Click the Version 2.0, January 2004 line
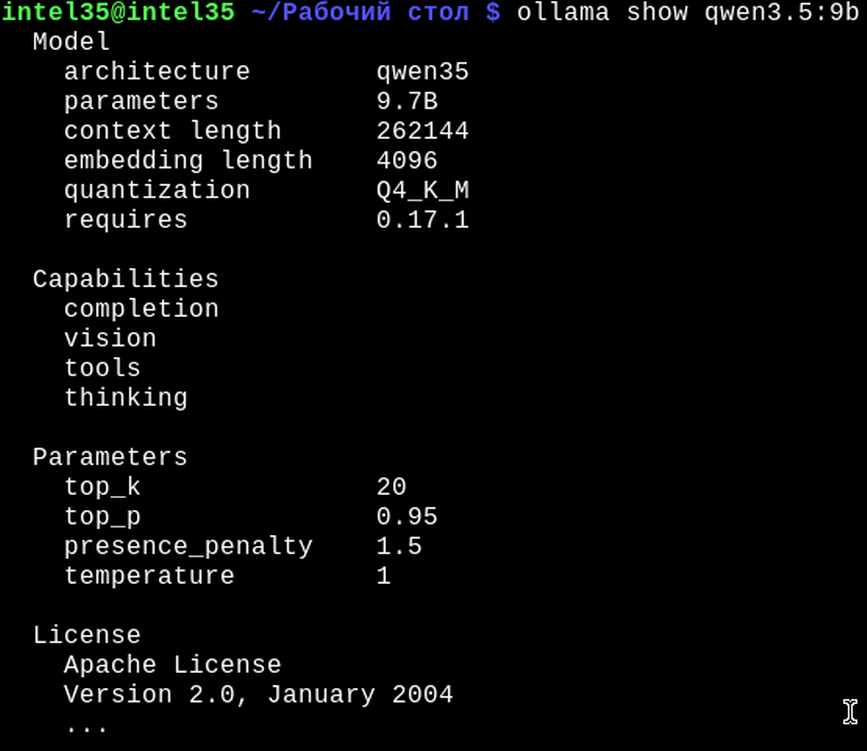This screenshot has height=751, width=867. click(x=258, y=695)
